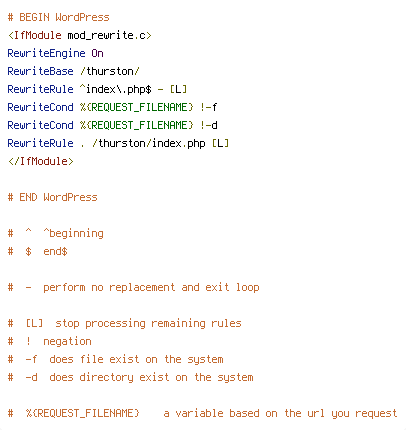Click the 'end$' comment text
Screen dimensions: 406x430
pos(55,251)
